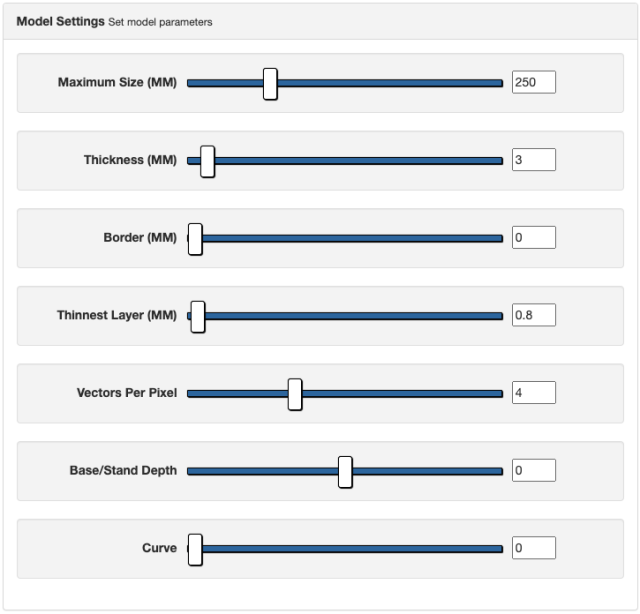The width and height of the screenshot is (640, 614).
Task: Click the Vectors Per Pixel value field
Action: click(533, 393)
